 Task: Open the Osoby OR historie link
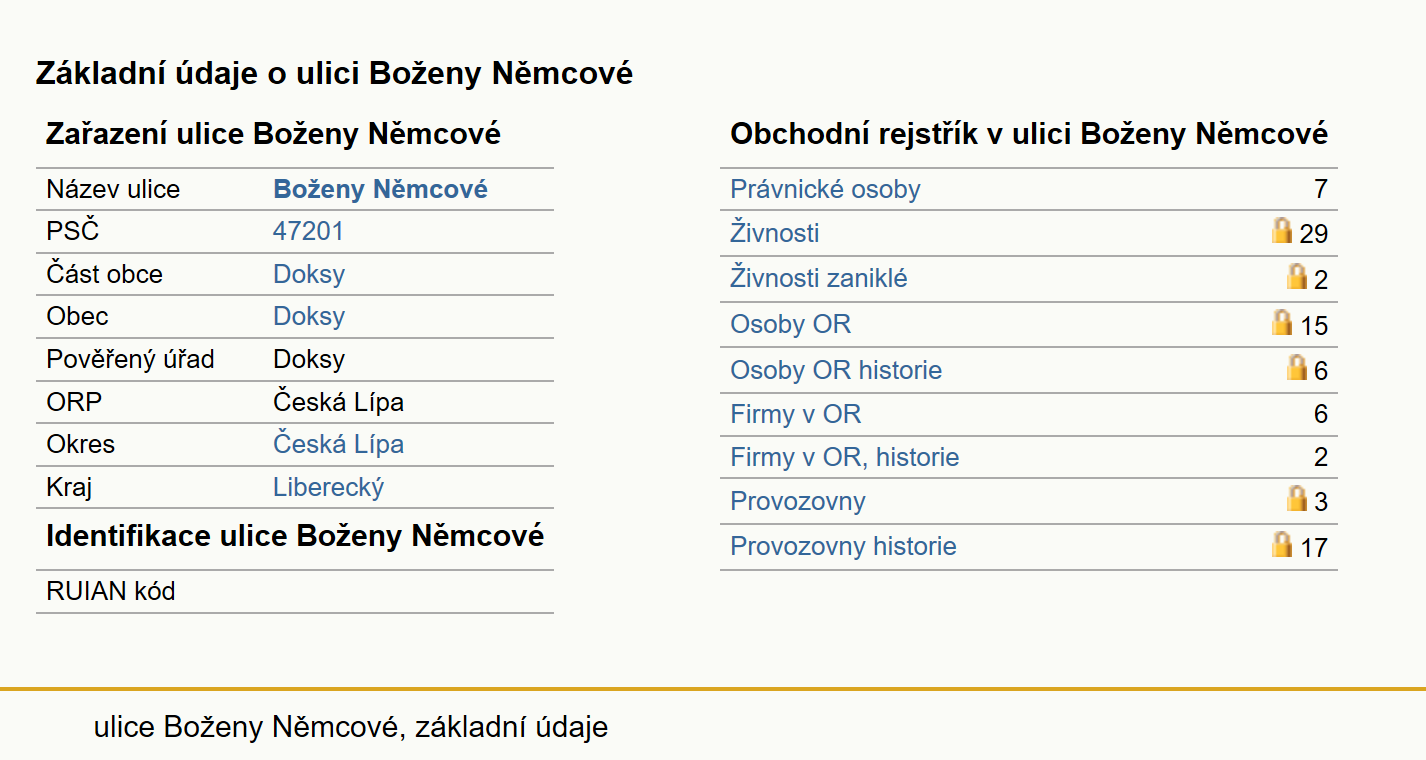(836, 370)
